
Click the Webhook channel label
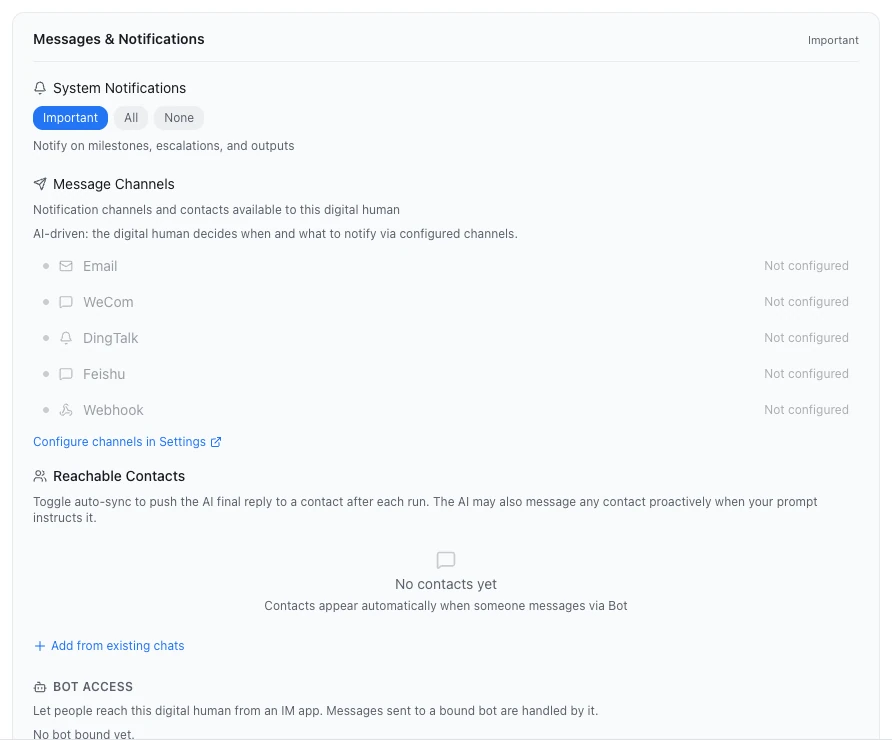coord(113,410)
